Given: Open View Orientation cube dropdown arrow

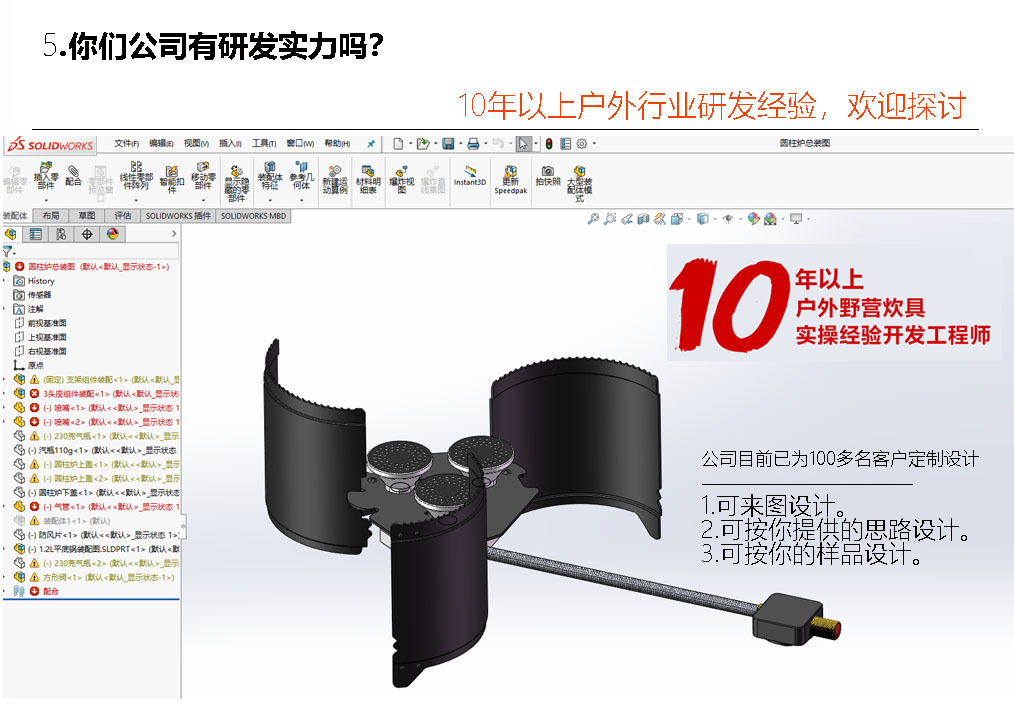Looking at the screenshot, I should pos(689,219).
